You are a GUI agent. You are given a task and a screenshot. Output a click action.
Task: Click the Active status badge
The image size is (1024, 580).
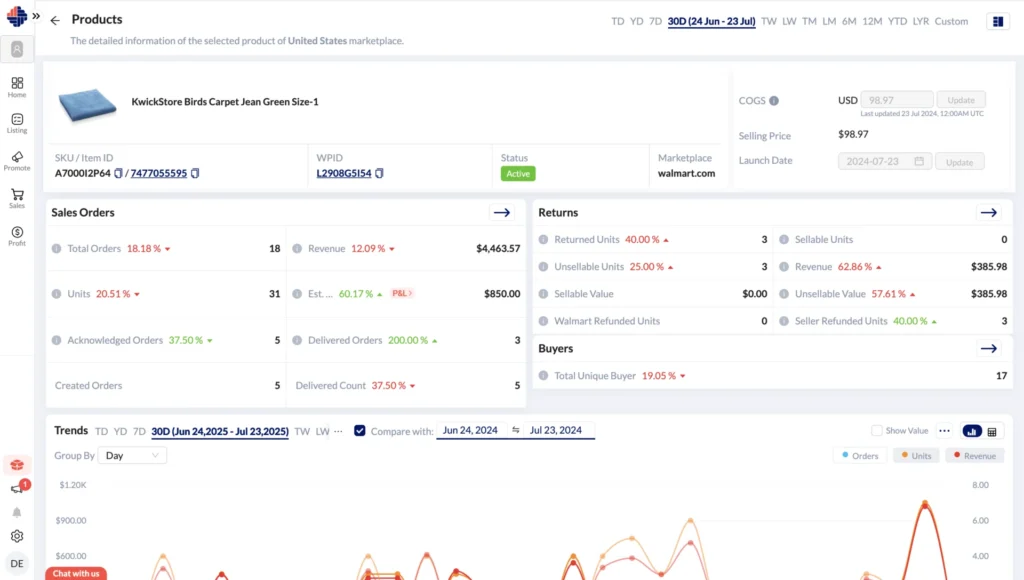coord(518,174)
